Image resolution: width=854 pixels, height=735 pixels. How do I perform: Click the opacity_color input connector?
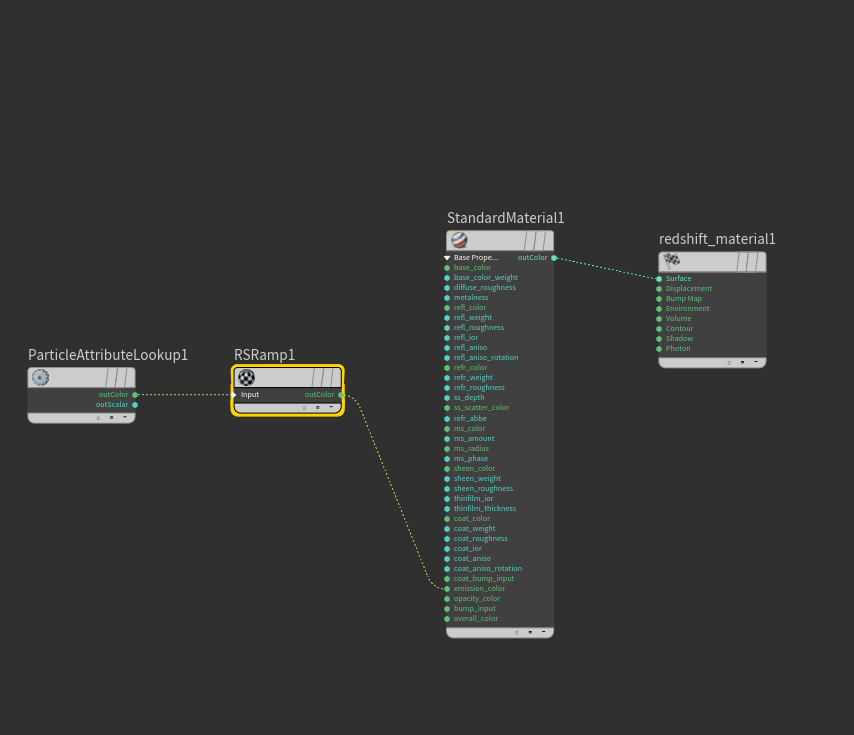pyautogui.click(x=447, y=599)
